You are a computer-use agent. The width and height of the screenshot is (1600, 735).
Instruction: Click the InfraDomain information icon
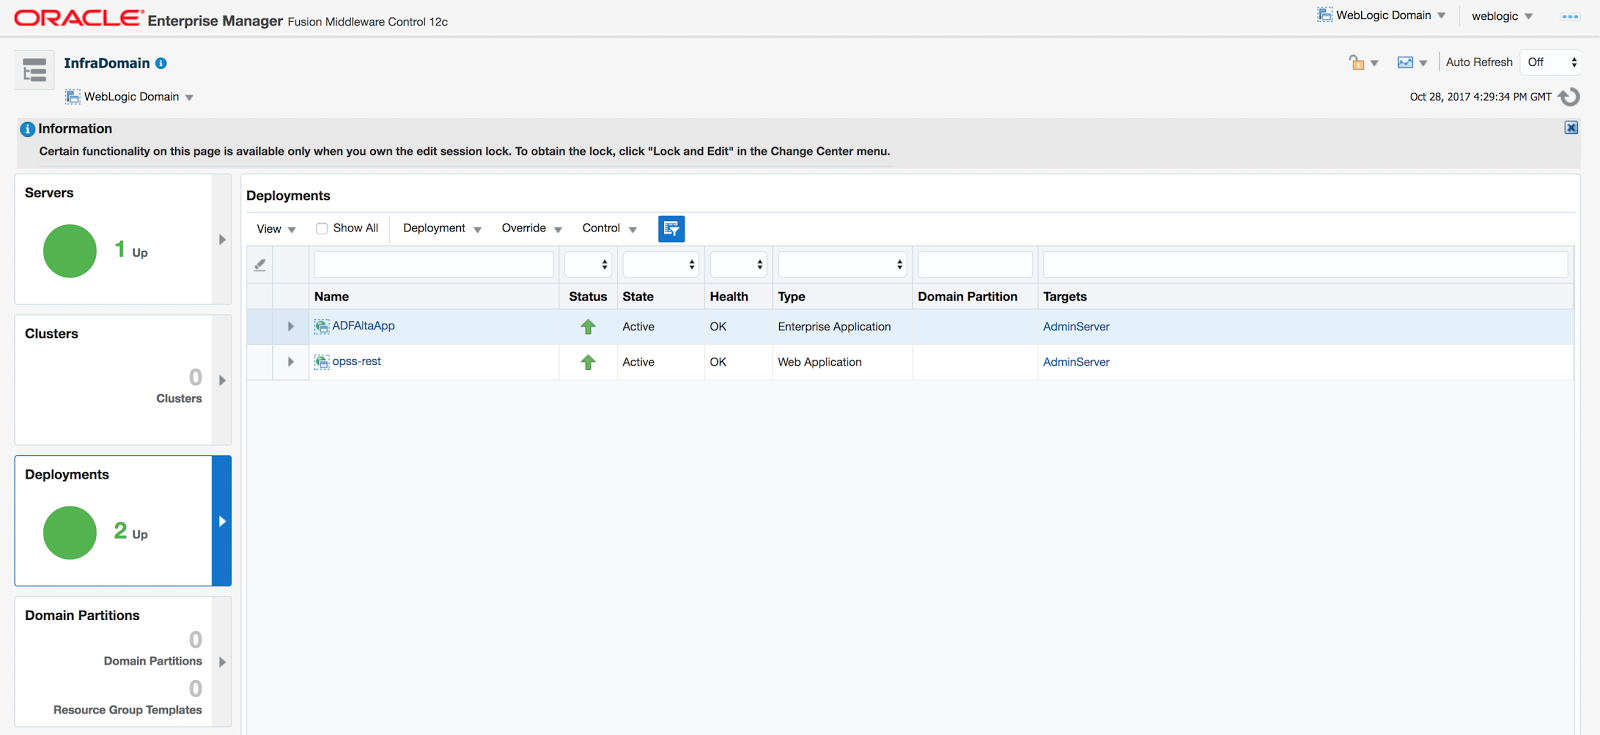point(161,63)
